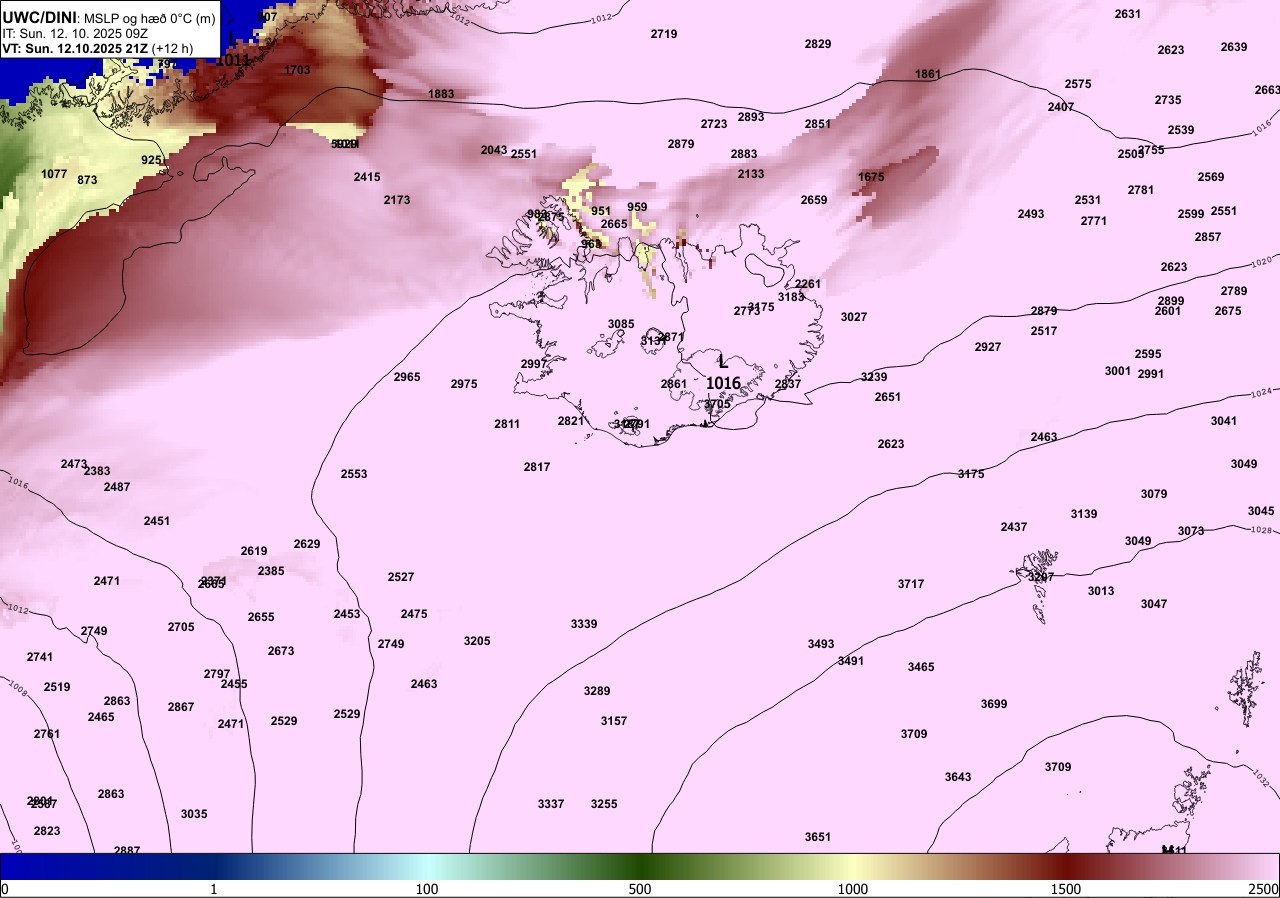Click the value 3001
The image size is (1280, 898).
[x=1118, y=371]
